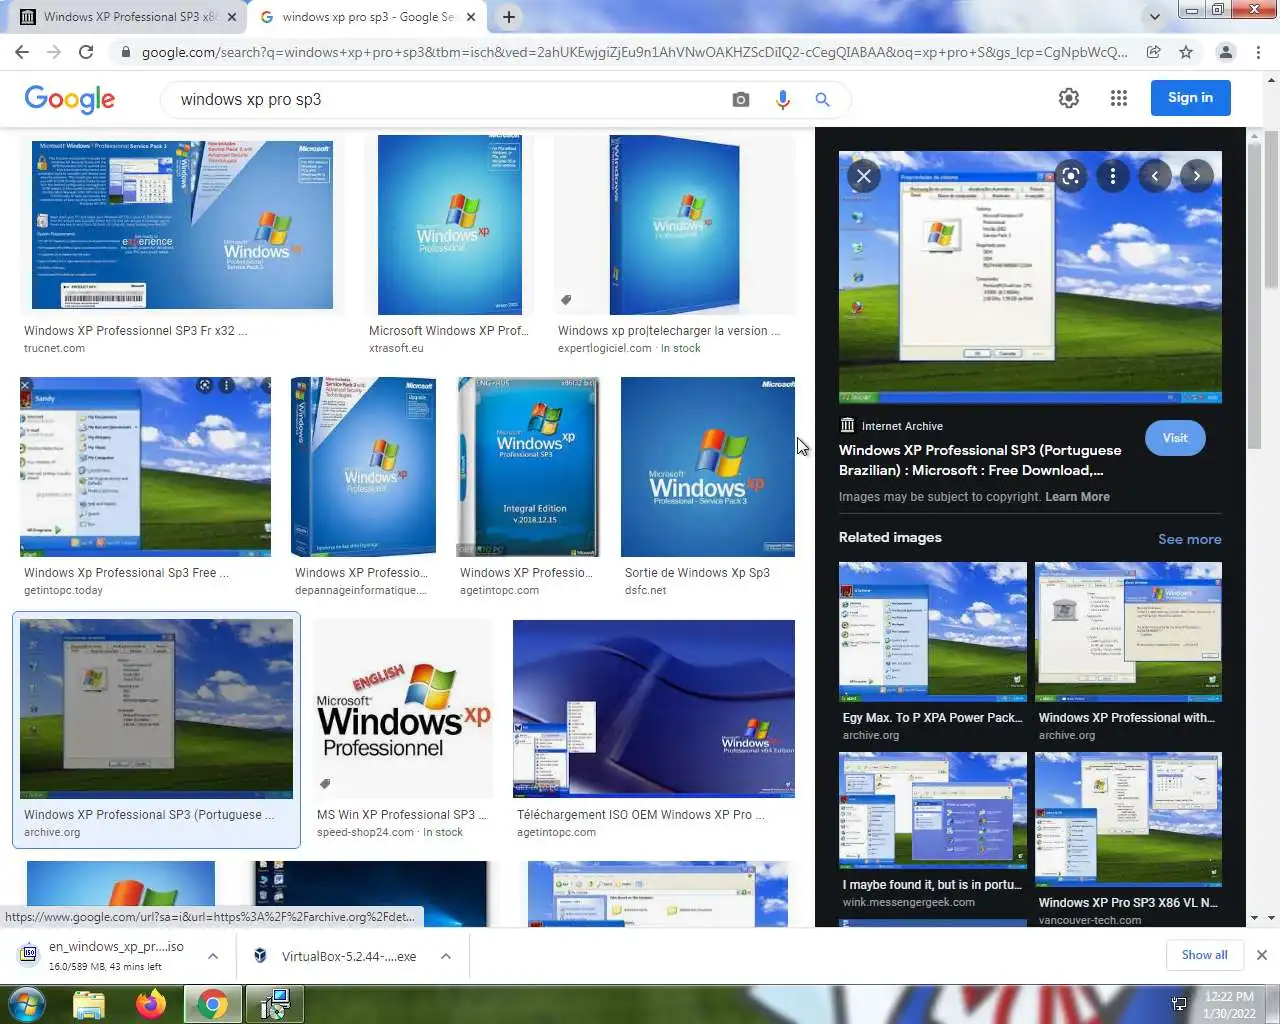This screenshot has width=1280, height=1024.
Task: Open the dsfc.net Sortie de Windows Xp Sp3 image
Action: (x=708, y=466)
